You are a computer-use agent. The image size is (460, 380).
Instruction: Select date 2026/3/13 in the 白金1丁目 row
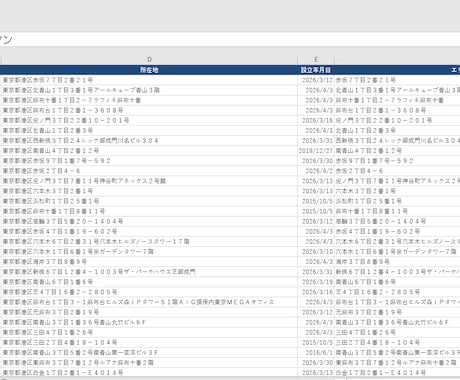click(x=316, y=373)
